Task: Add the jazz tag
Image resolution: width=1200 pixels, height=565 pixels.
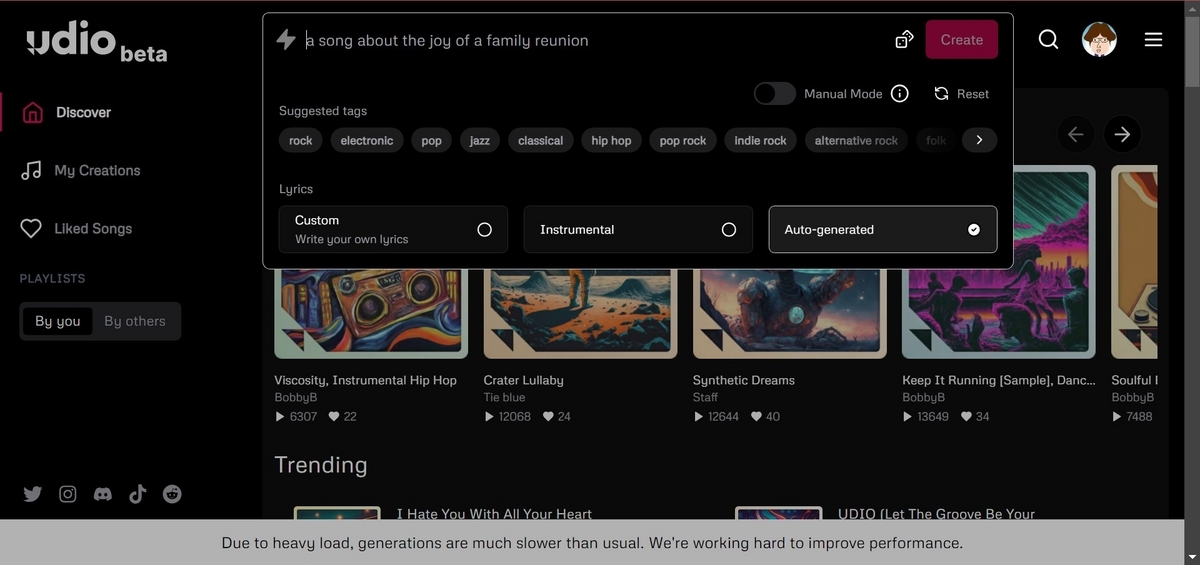Action: click(480, 140)
